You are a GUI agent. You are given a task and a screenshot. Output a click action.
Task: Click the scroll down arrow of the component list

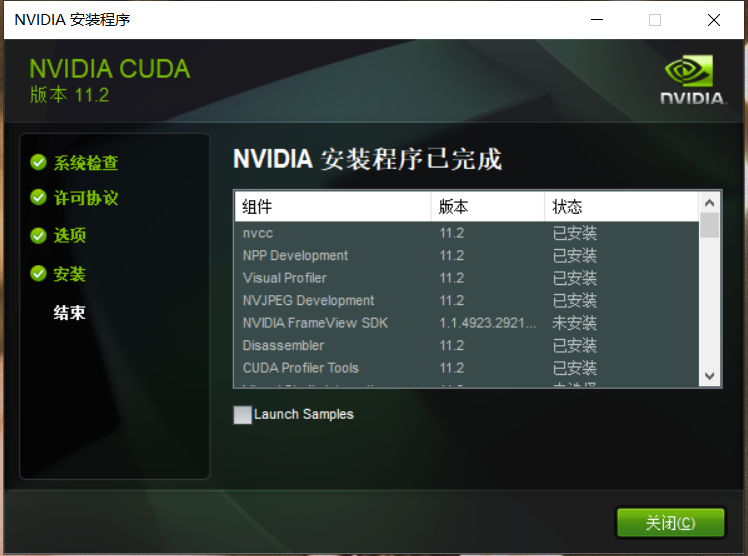[x=709, y=376]
